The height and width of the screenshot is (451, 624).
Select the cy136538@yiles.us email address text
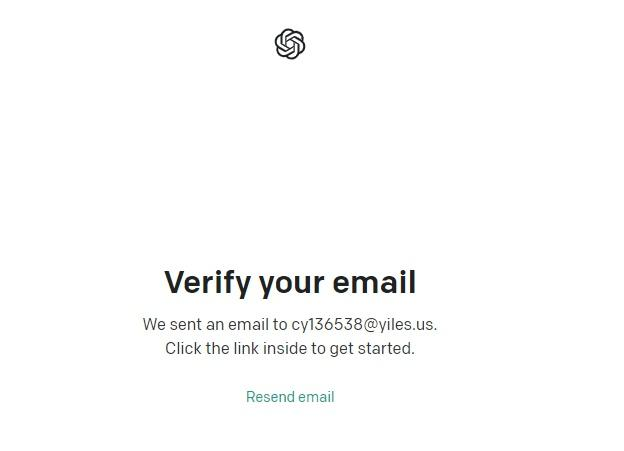[364, 324]
